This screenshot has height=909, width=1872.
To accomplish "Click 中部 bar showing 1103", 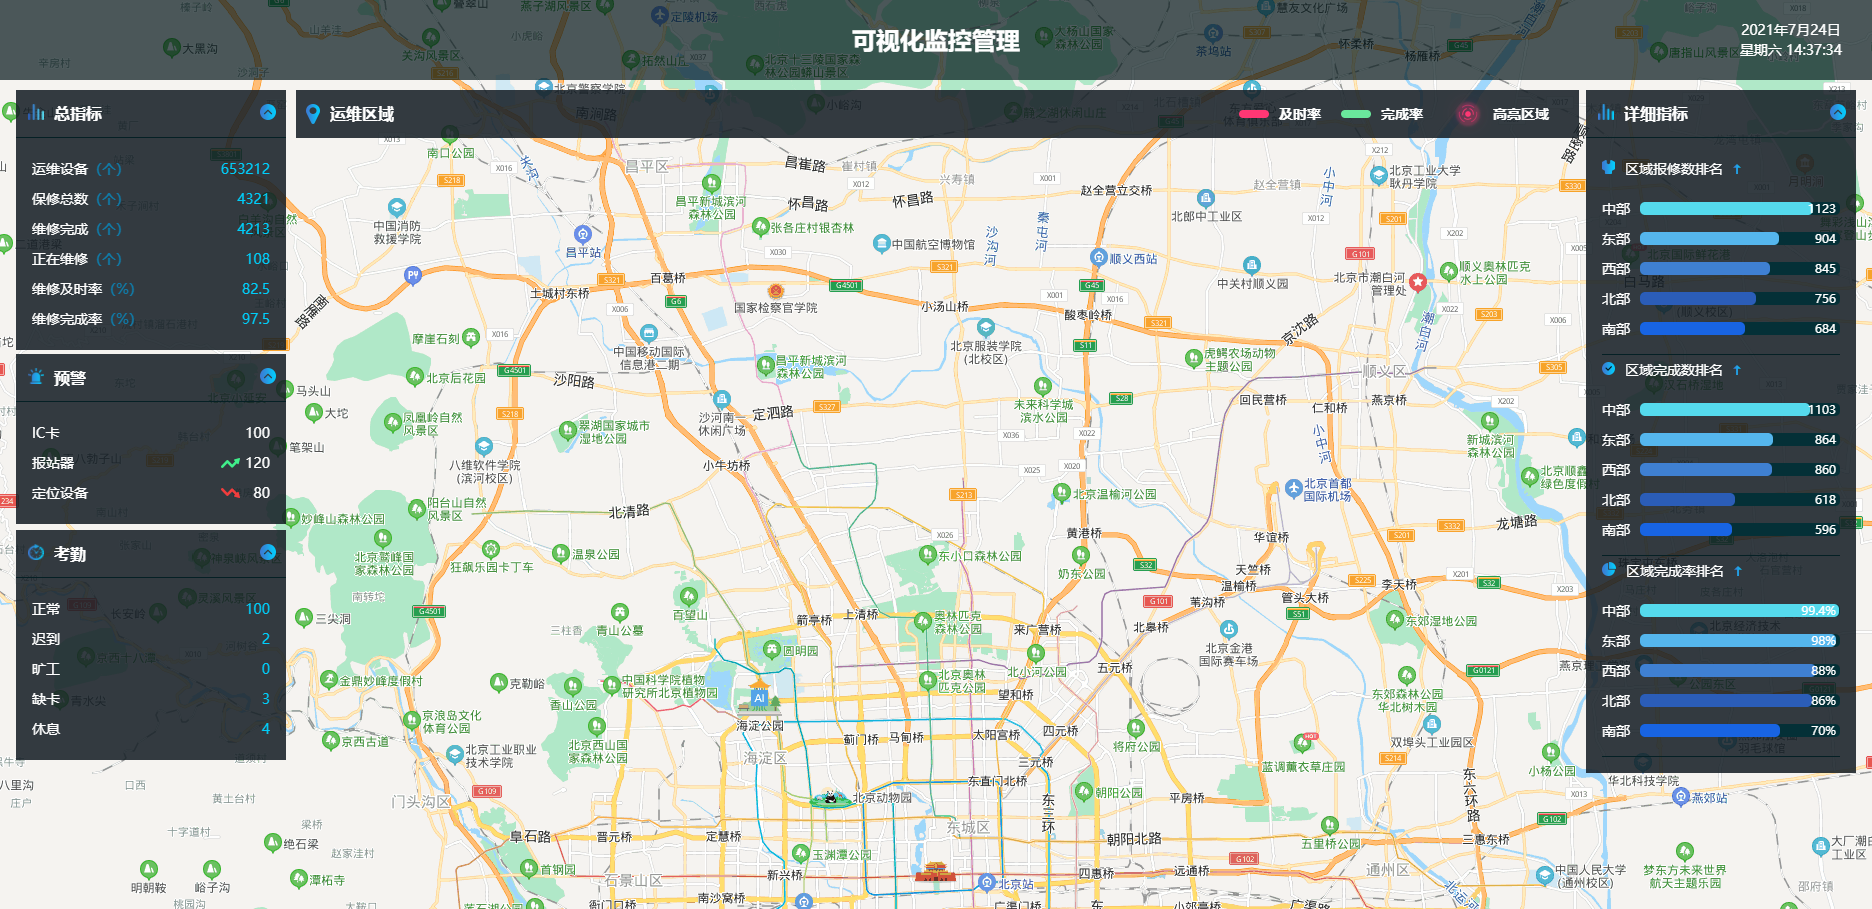I will (x=1740, y=410).
